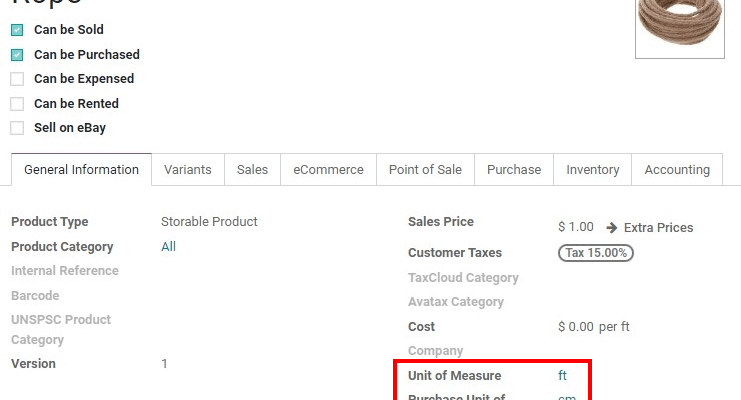Tick the Sell on eBay checkbox
Screen dimensions: 741x400
click(17, 128)
